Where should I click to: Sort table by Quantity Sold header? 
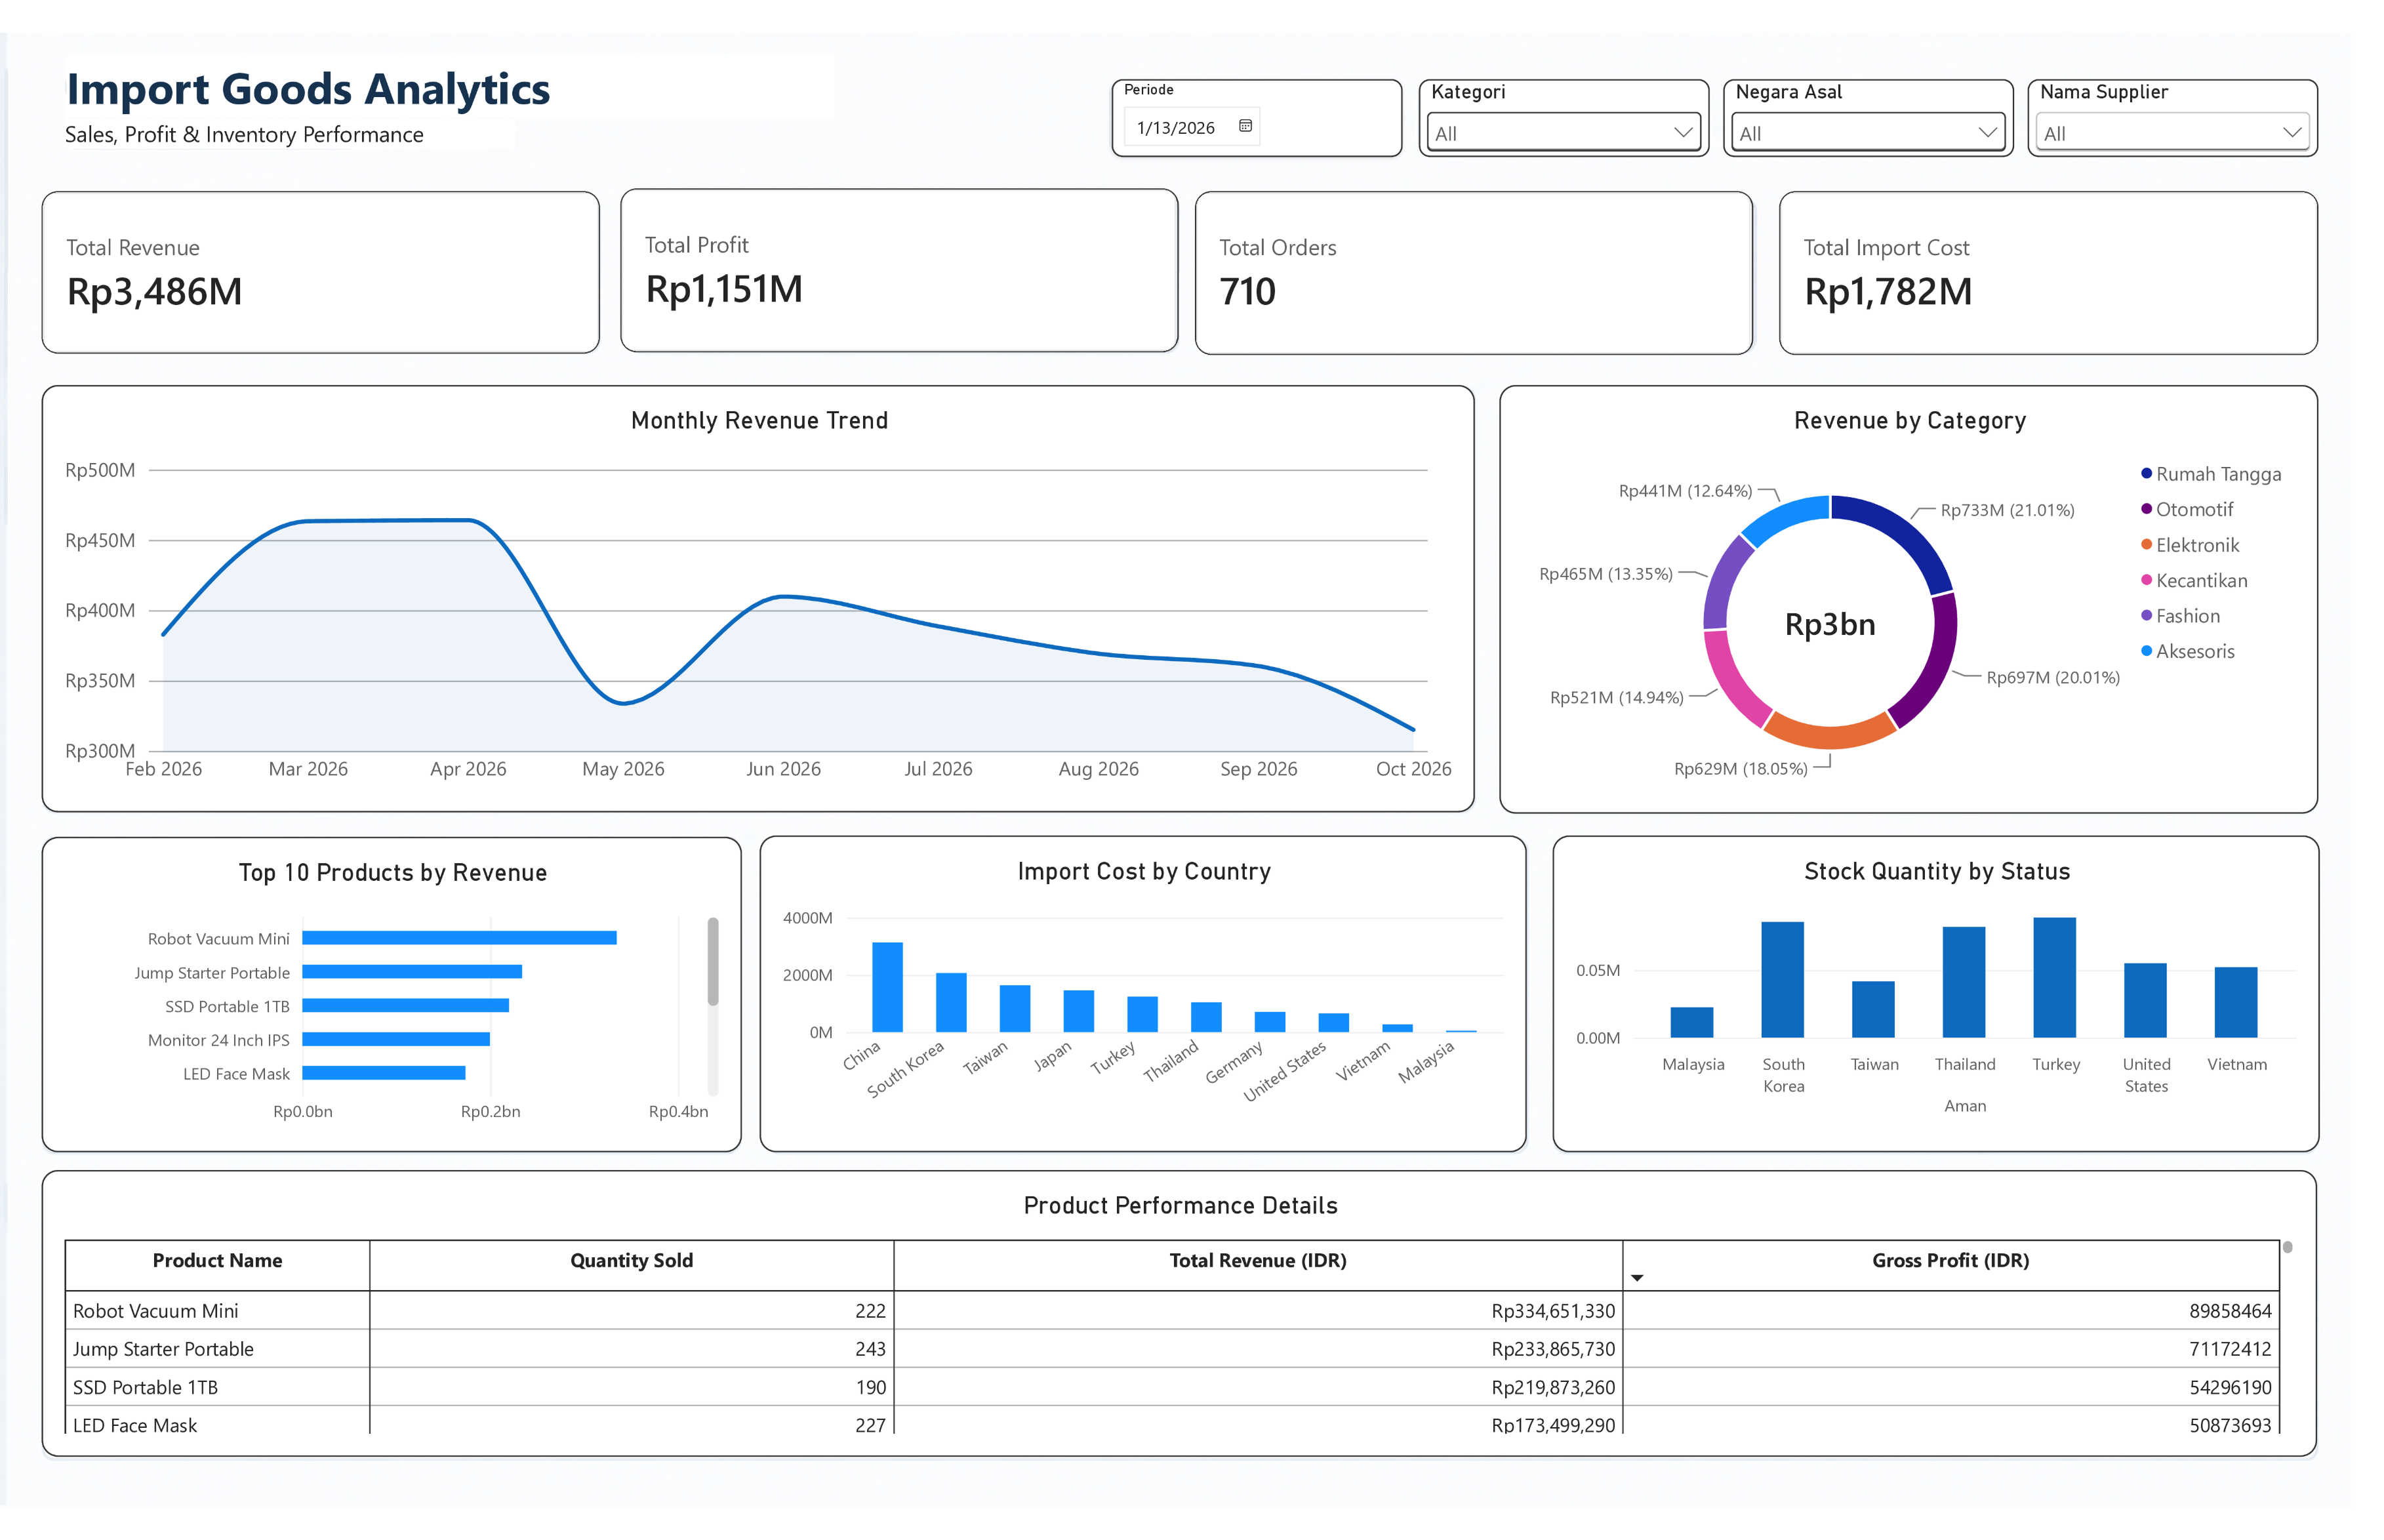(x=631, y=1260)
